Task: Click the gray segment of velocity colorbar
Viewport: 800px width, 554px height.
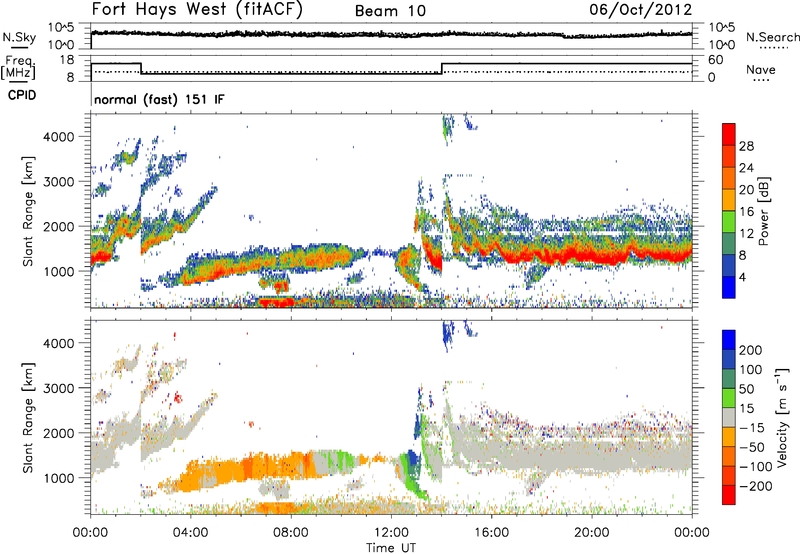Action: point(729,417)
